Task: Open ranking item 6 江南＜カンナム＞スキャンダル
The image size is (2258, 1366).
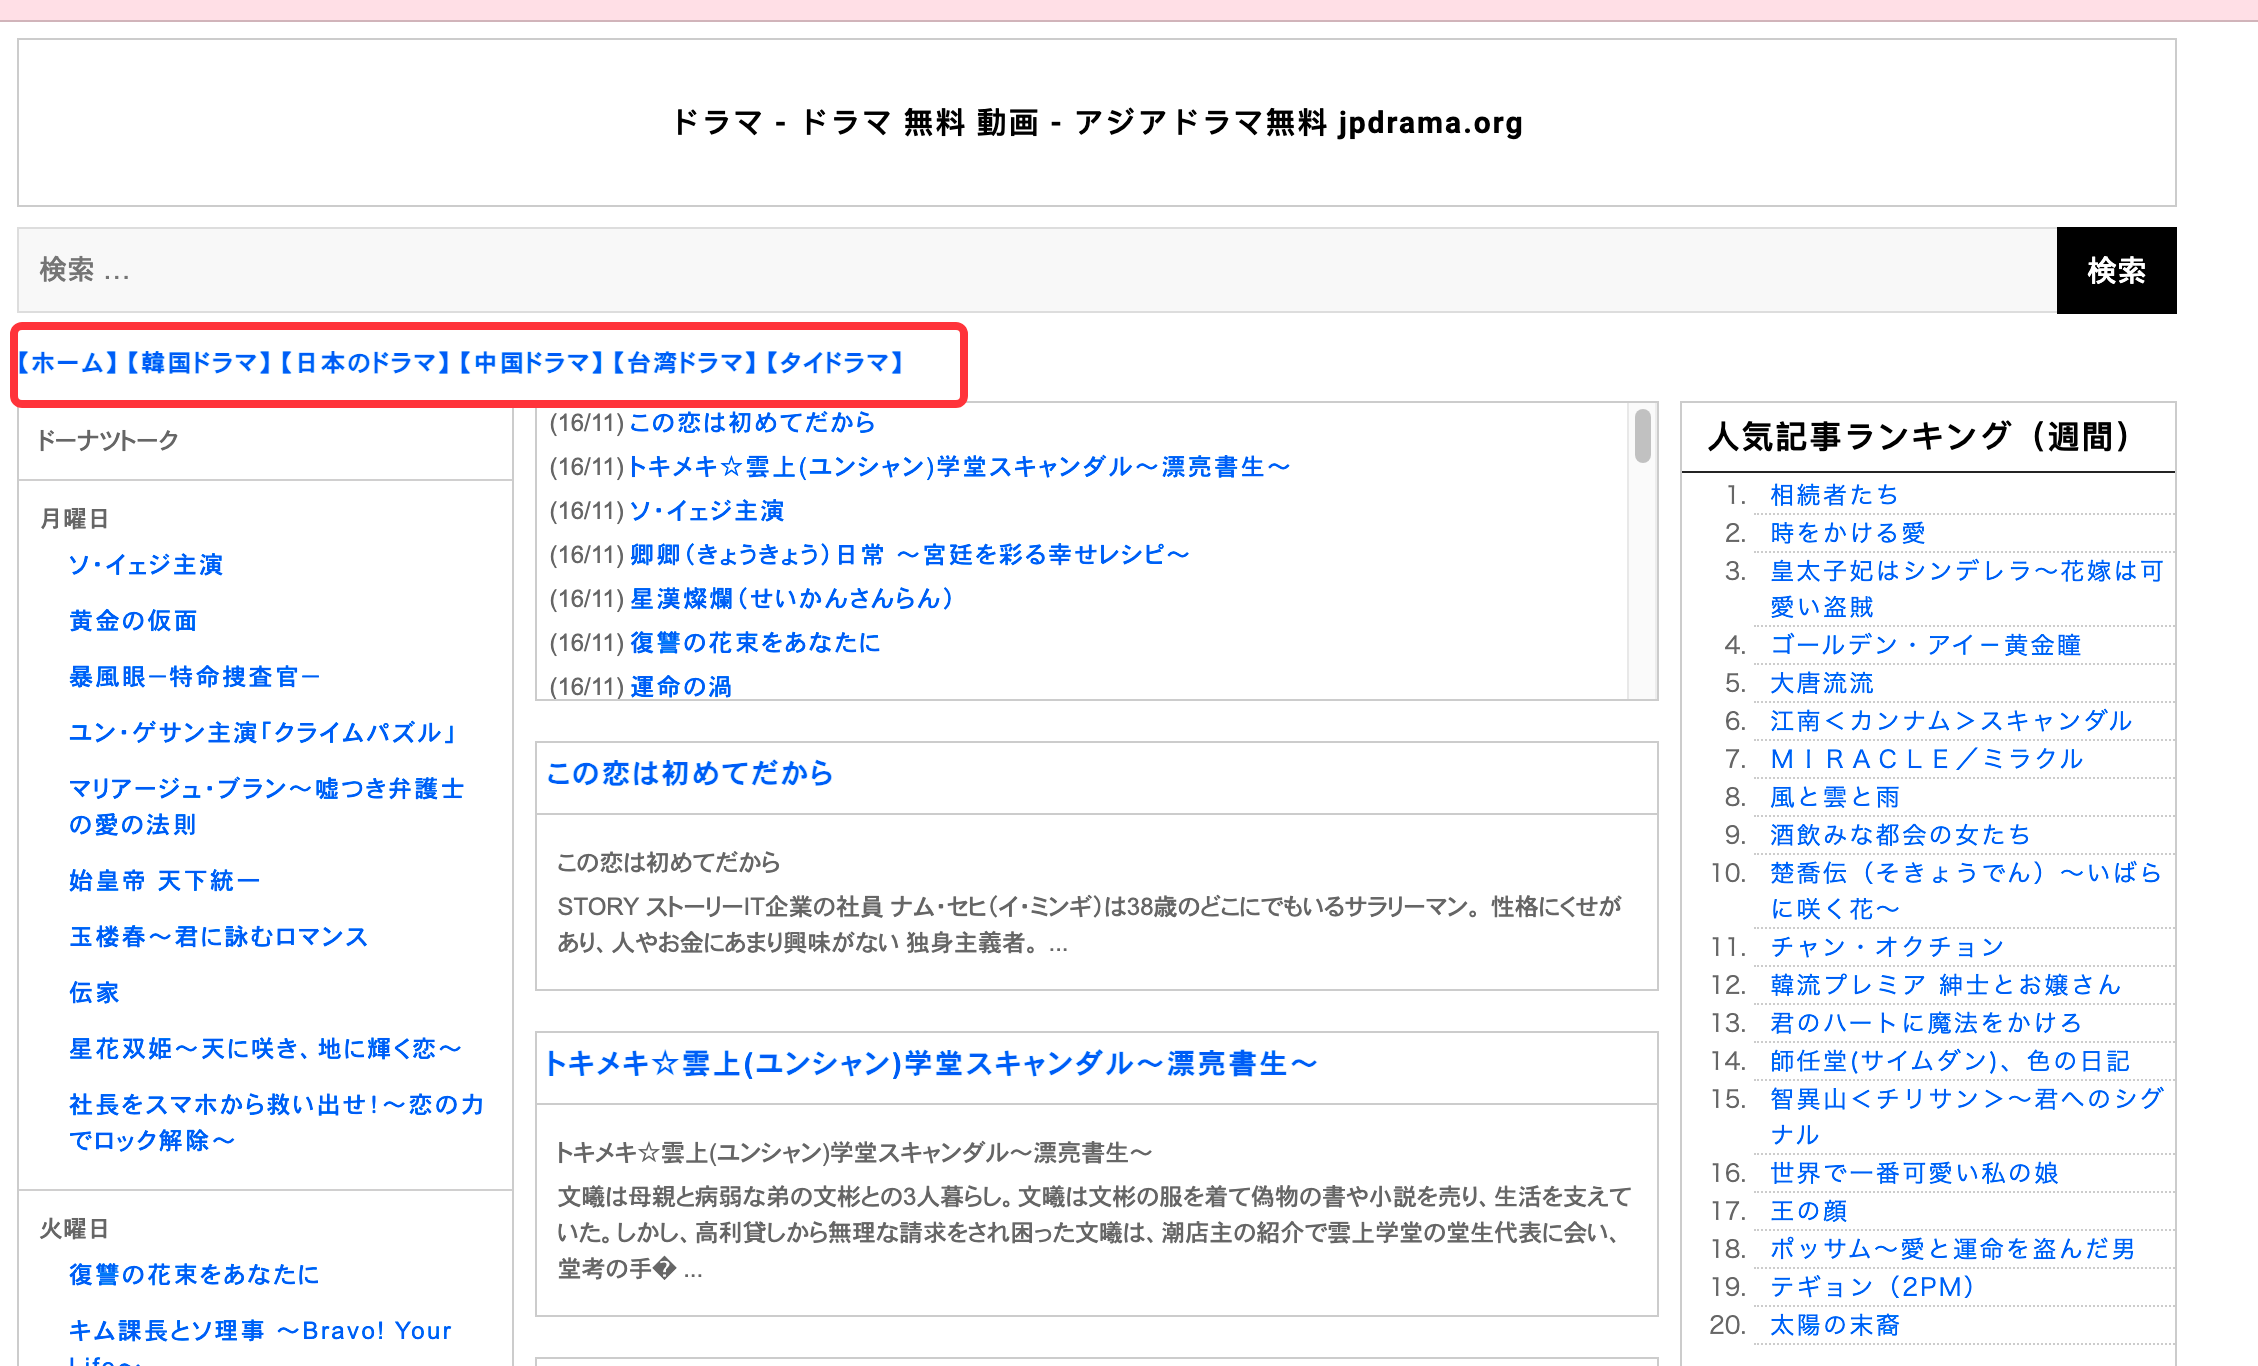Action: coord(1951,721)
